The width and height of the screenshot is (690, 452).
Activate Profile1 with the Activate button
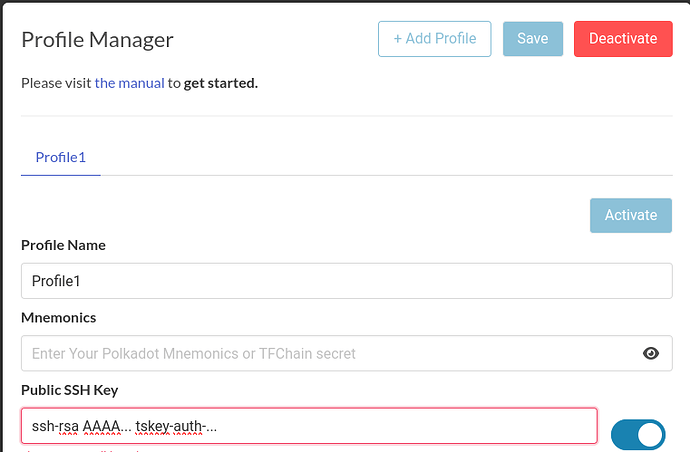point(631,215)
